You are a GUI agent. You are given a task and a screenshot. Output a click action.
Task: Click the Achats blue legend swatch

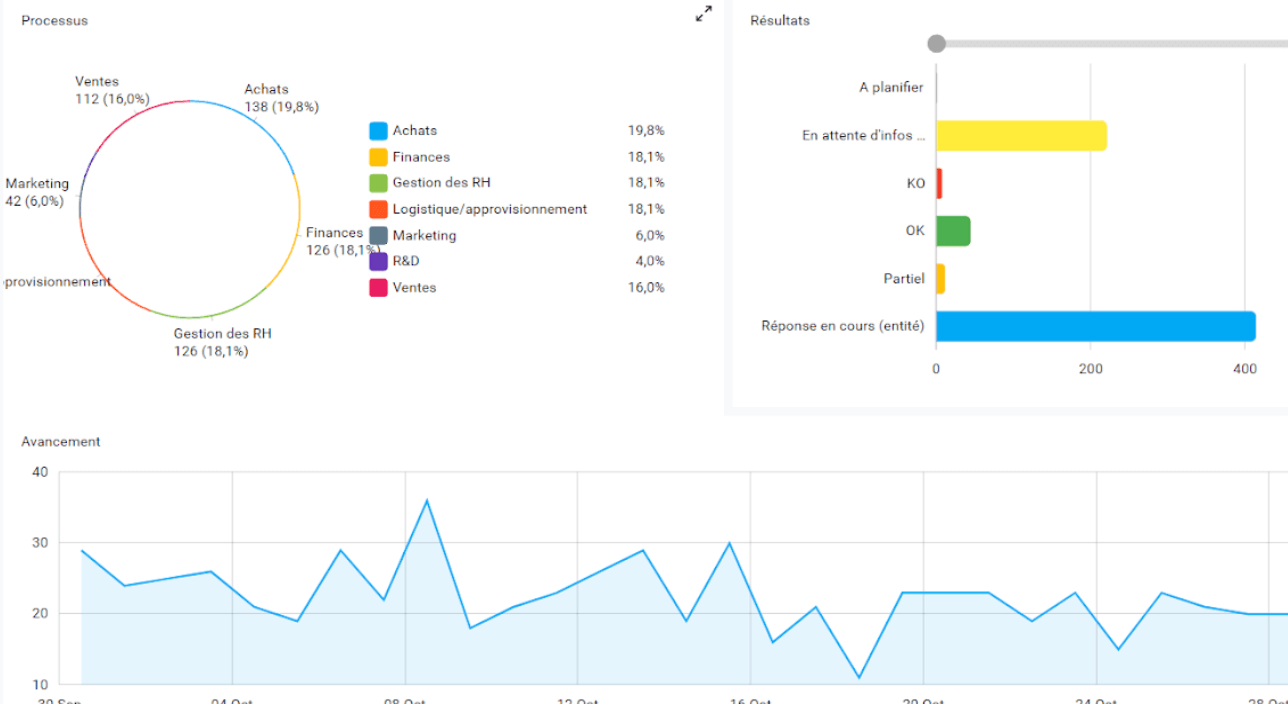coord(378,131)
